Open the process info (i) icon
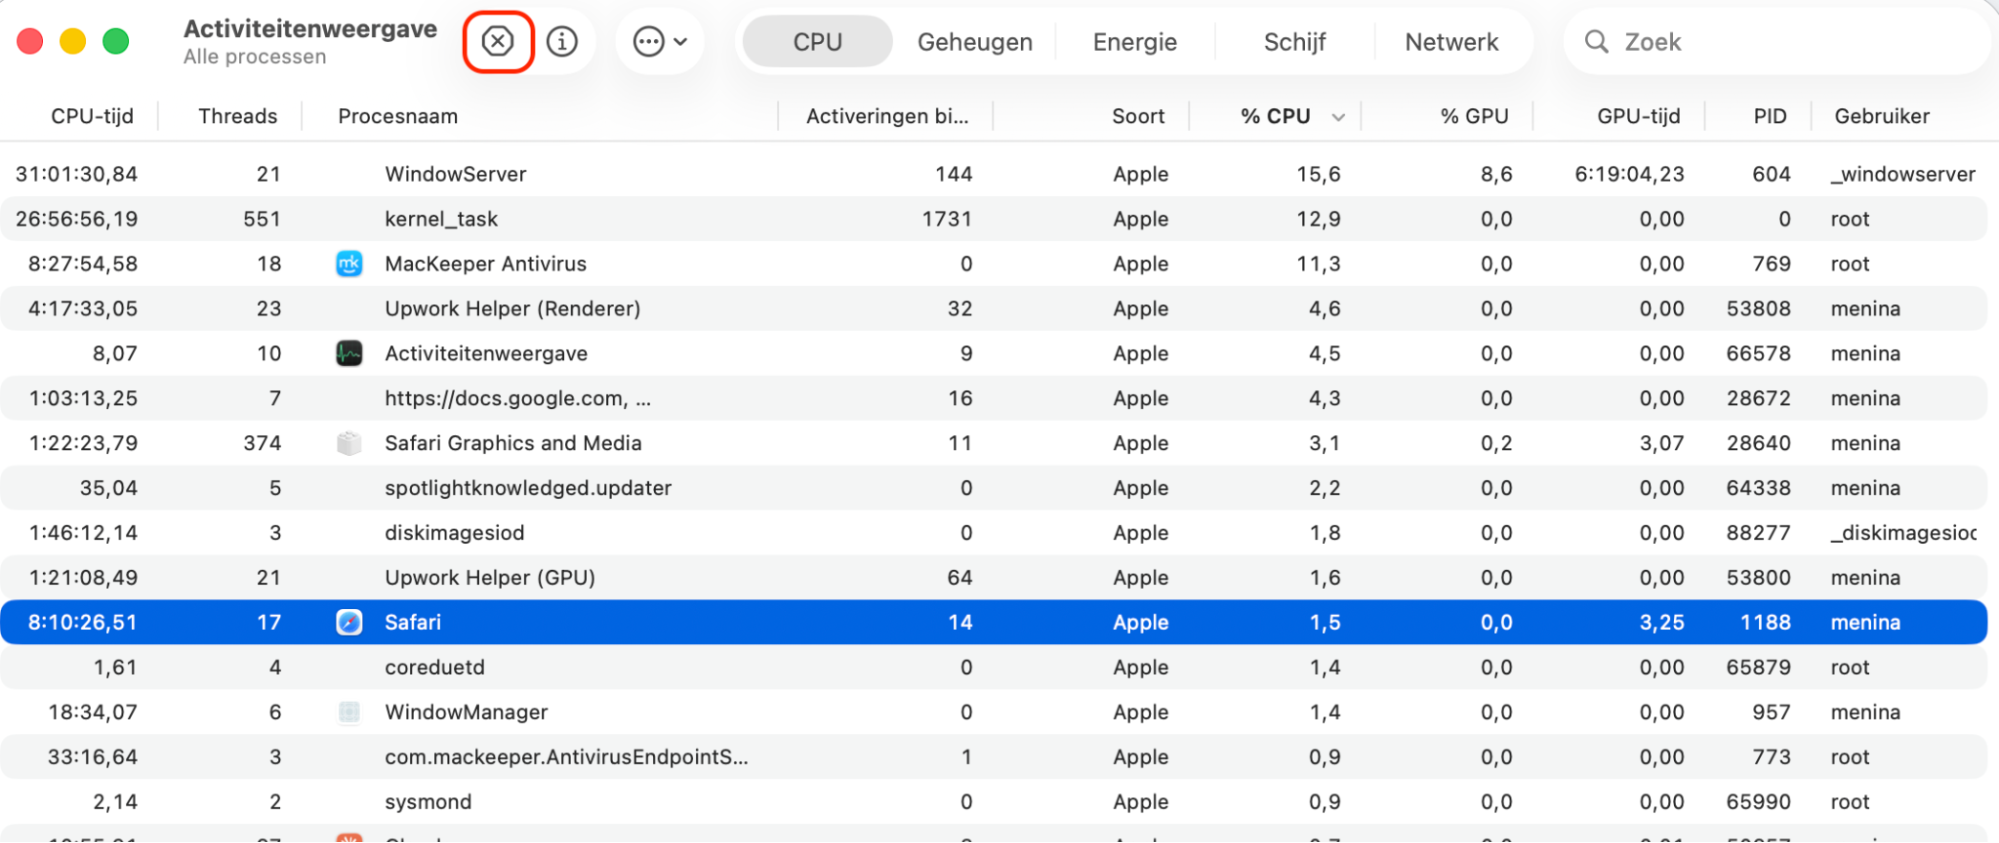Image resolution: width=1999 pixels, height=843 pixels. pos(562,41)
